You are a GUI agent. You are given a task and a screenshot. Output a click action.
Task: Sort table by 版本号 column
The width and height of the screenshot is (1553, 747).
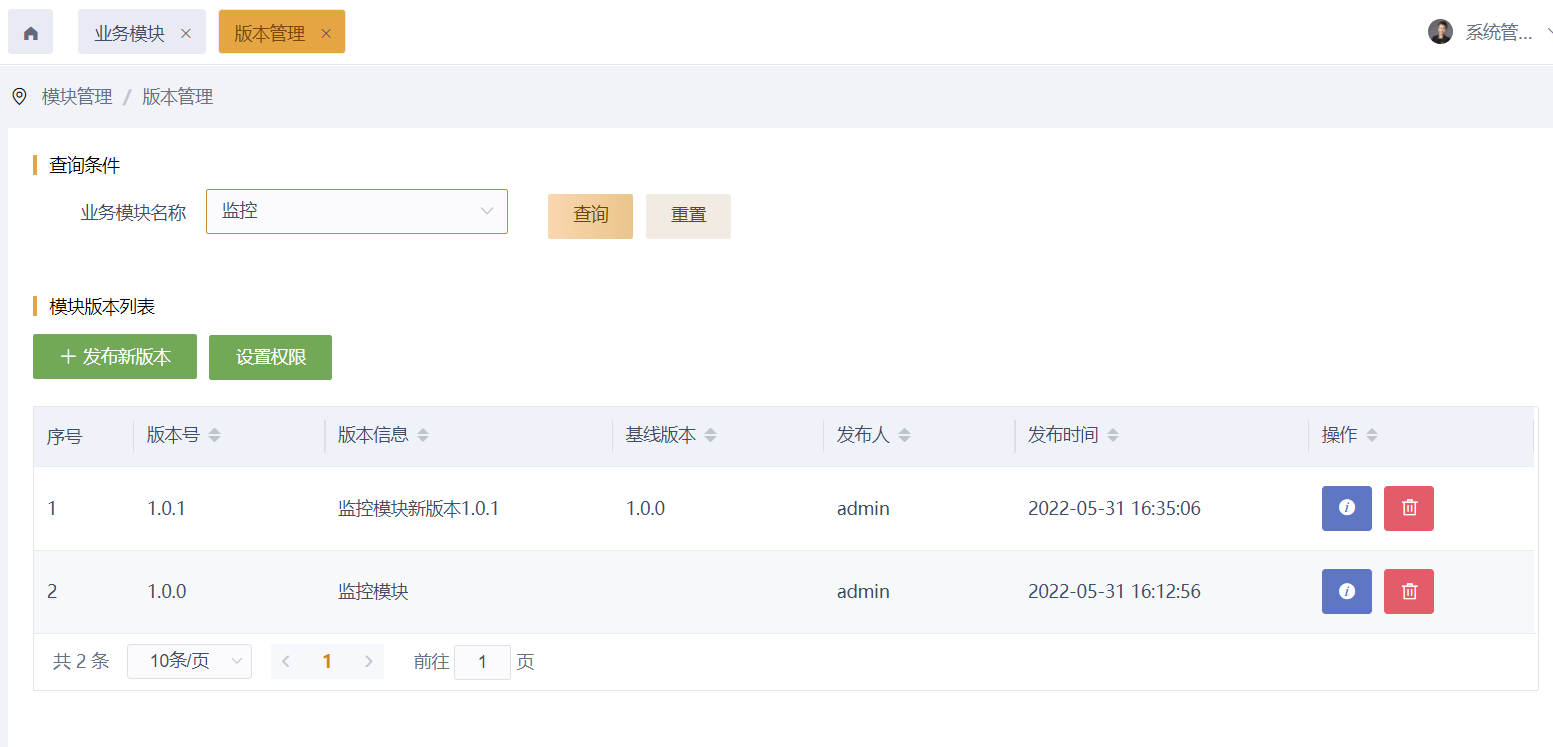(214, 436)
